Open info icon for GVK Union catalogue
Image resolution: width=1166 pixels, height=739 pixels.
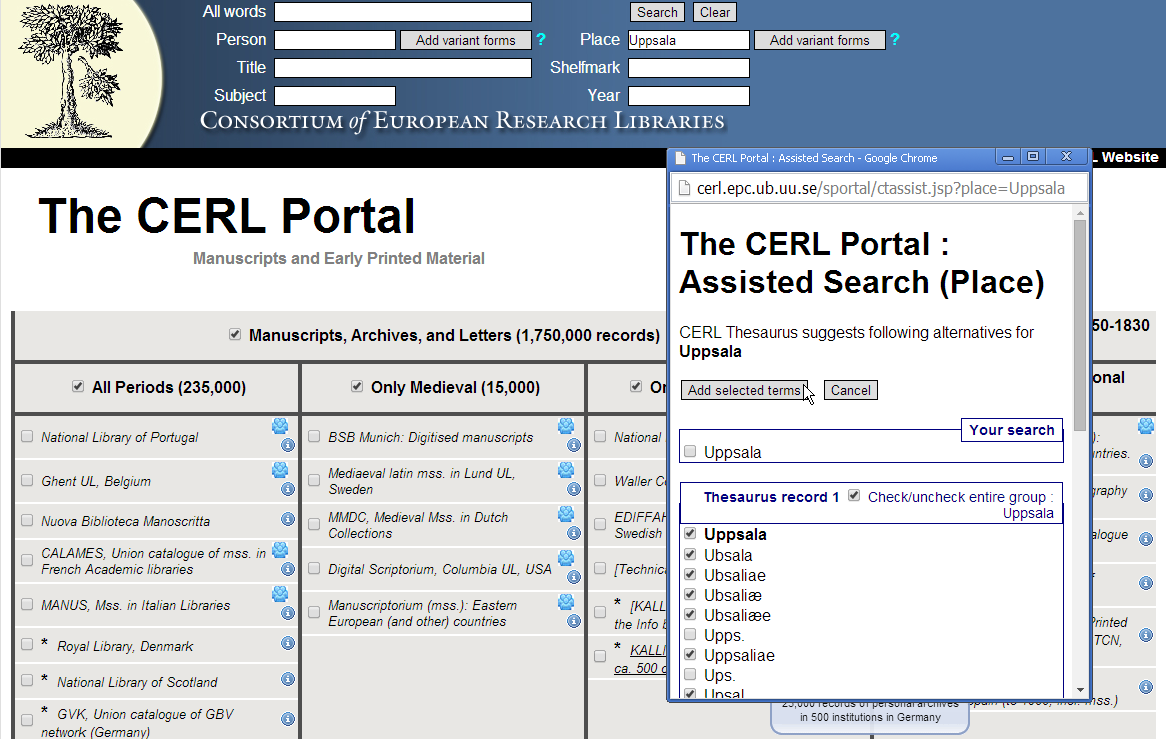coord(288,719)
